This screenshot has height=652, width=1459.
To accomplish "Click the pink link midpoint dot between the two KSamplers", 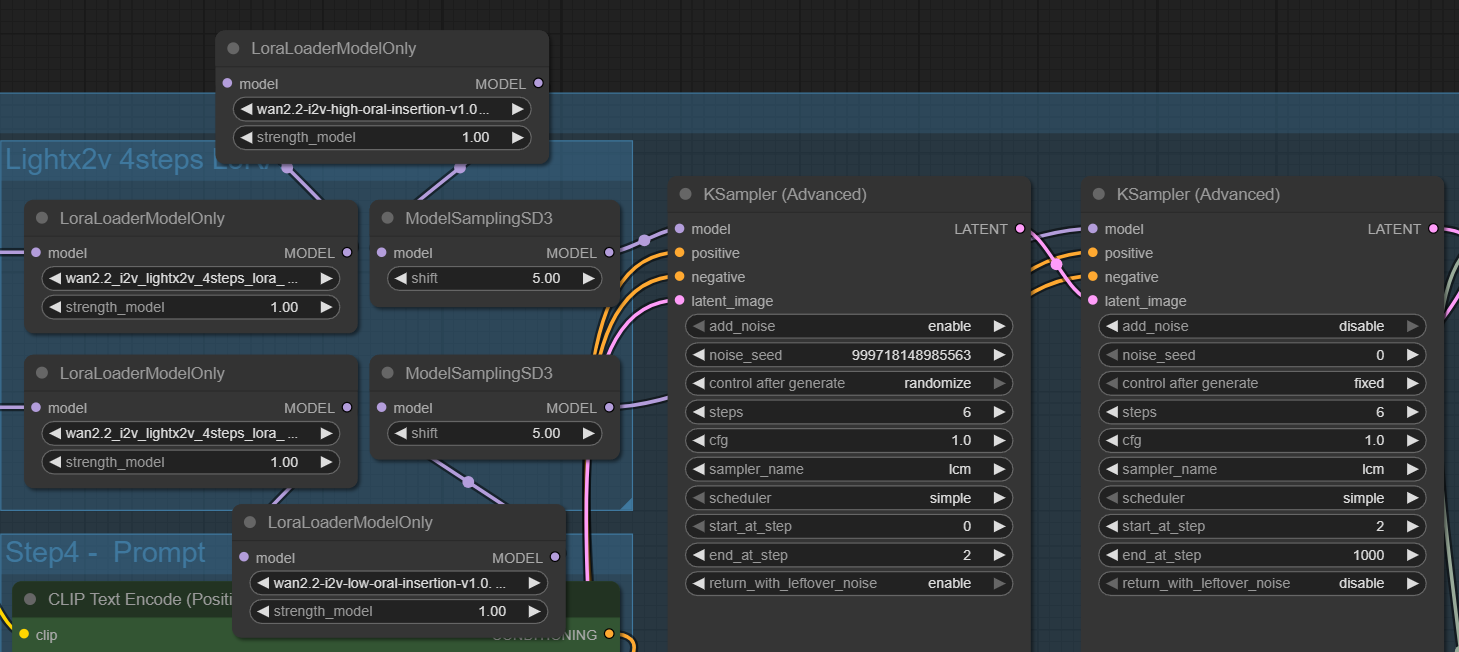I will [x=1056, y=265].
